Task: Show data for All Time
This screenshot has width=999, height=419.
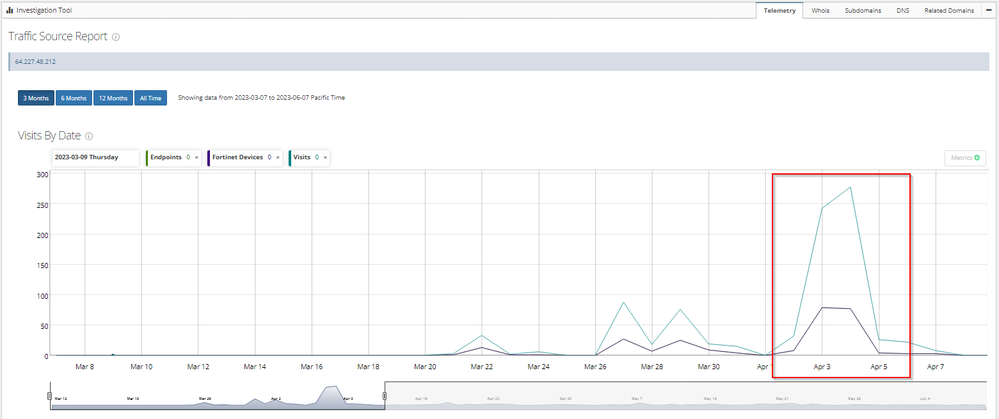Action: [151, 98]
